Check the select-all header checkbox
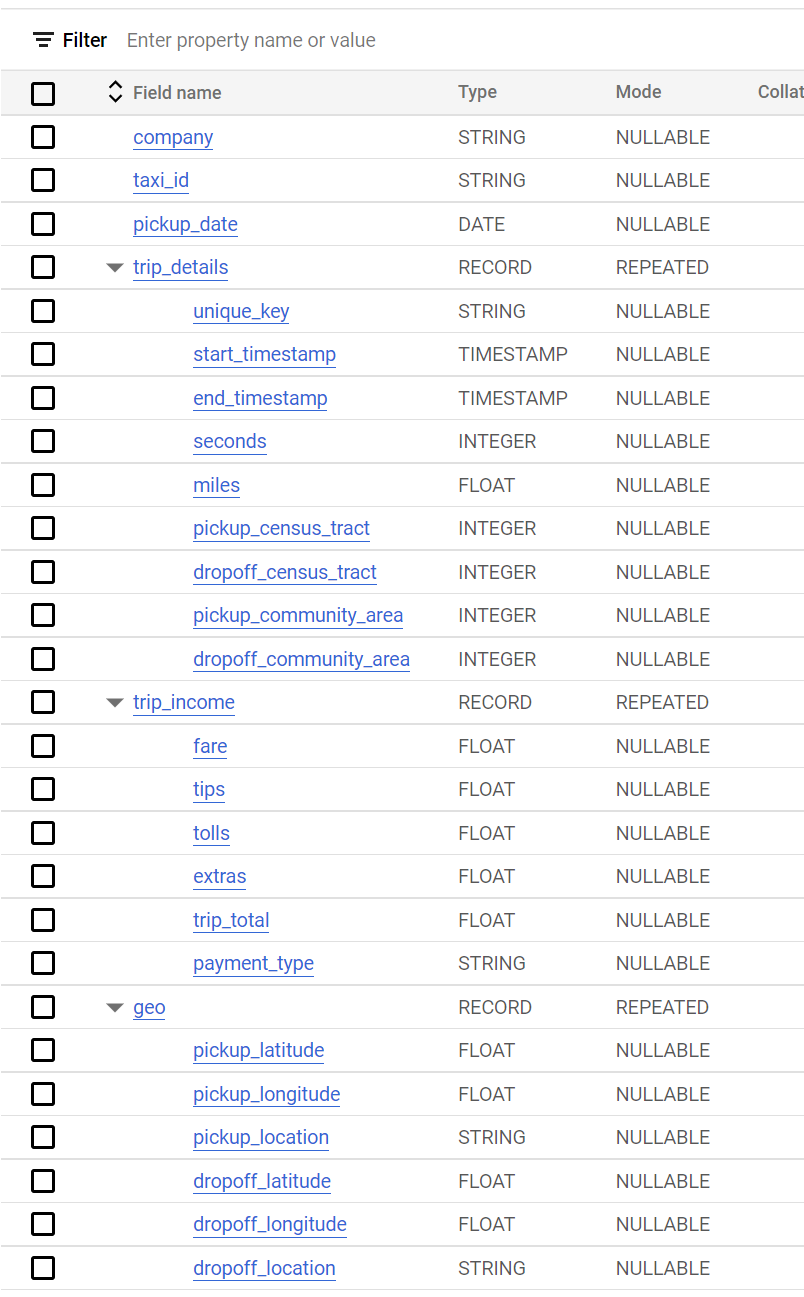Image resolution: width=804 pixels, height=1297 pixels. pyautogui.click(x=43, y=93)
